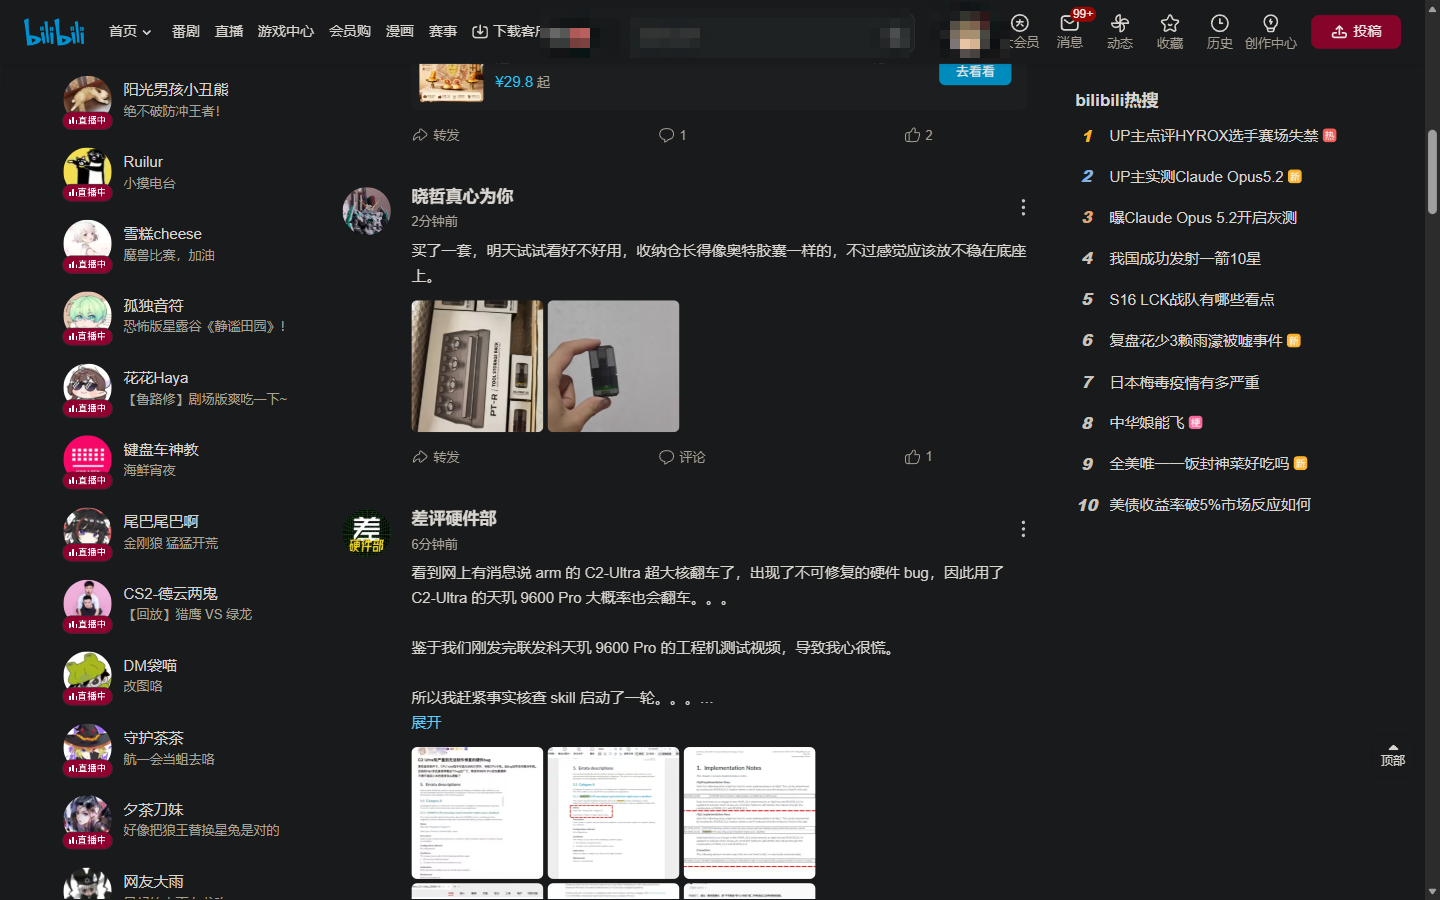
Task: Open live streamer 阳光男孩小丑熊
Action: (x=87, y=101)
